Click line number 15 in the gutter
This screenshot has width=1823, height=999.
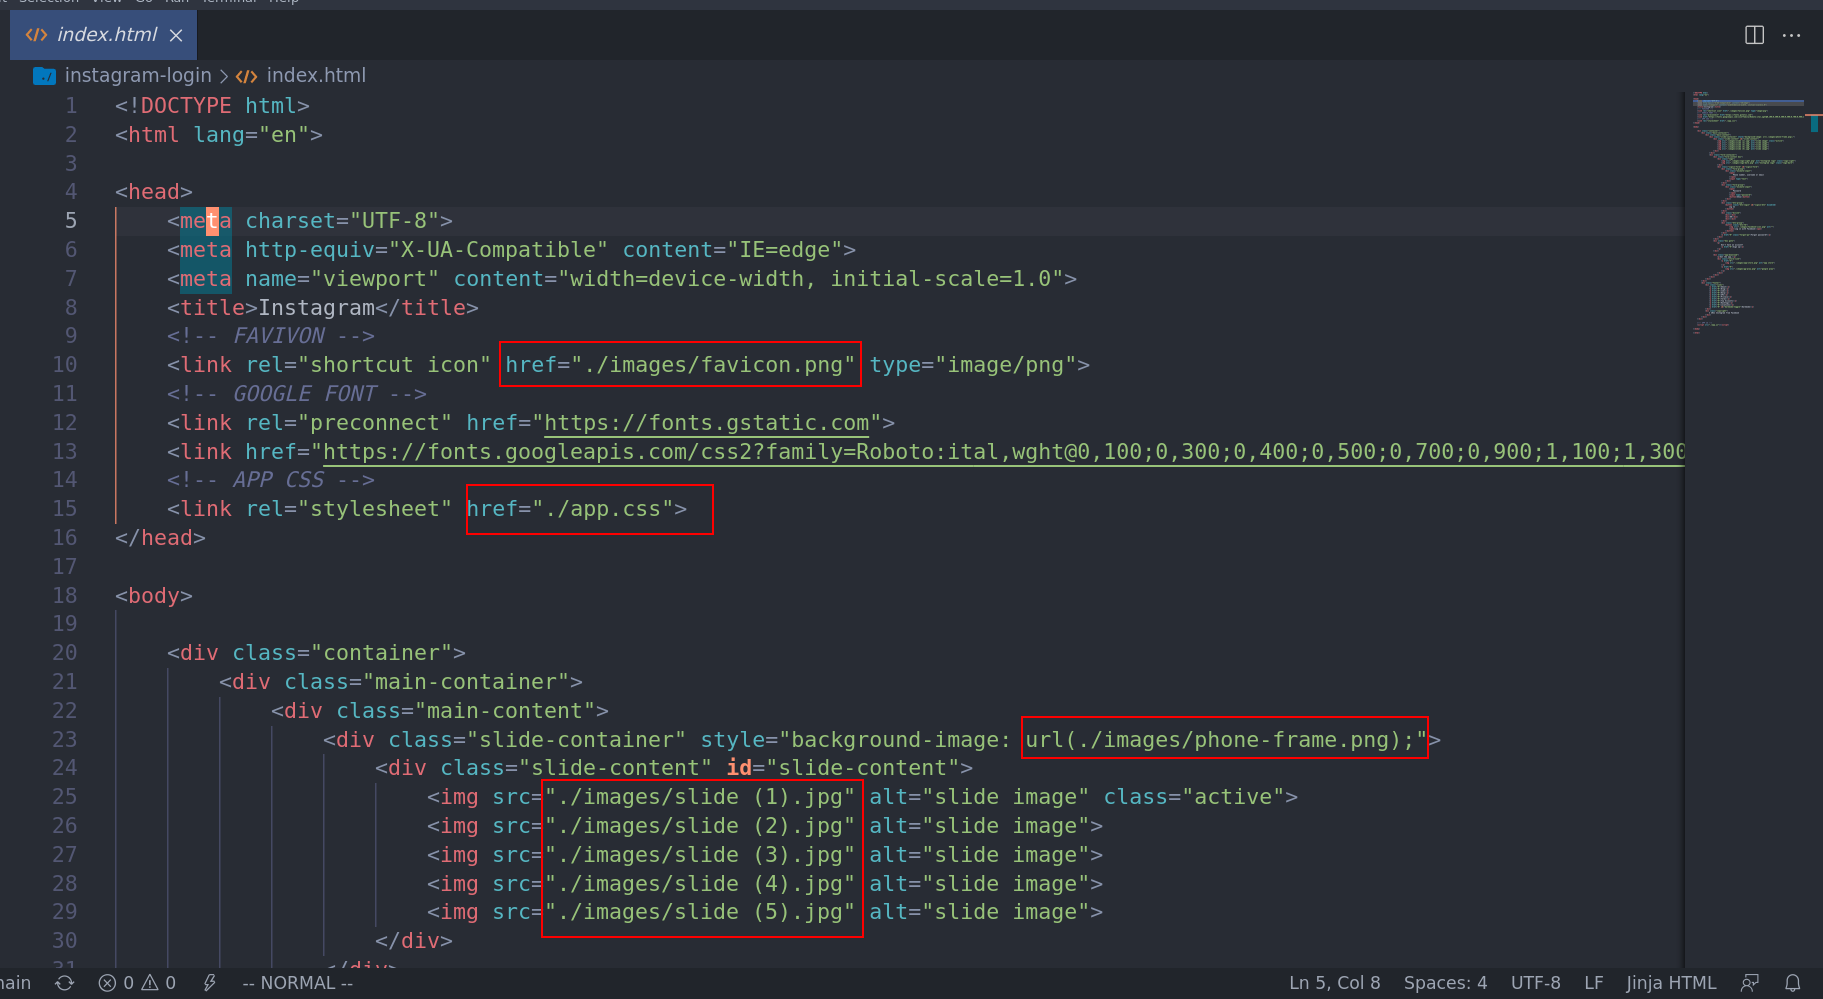65,509
